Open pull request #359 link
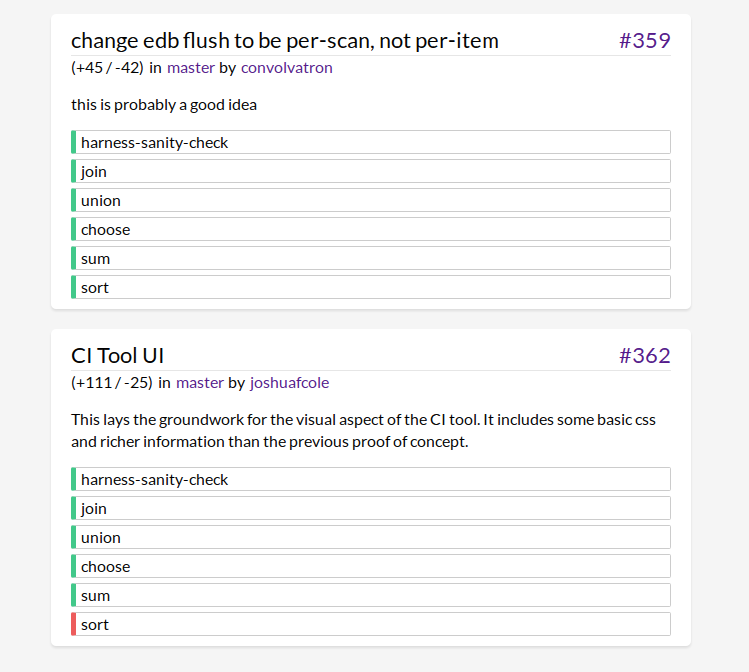The image size is (749, 672). (644, 41)
